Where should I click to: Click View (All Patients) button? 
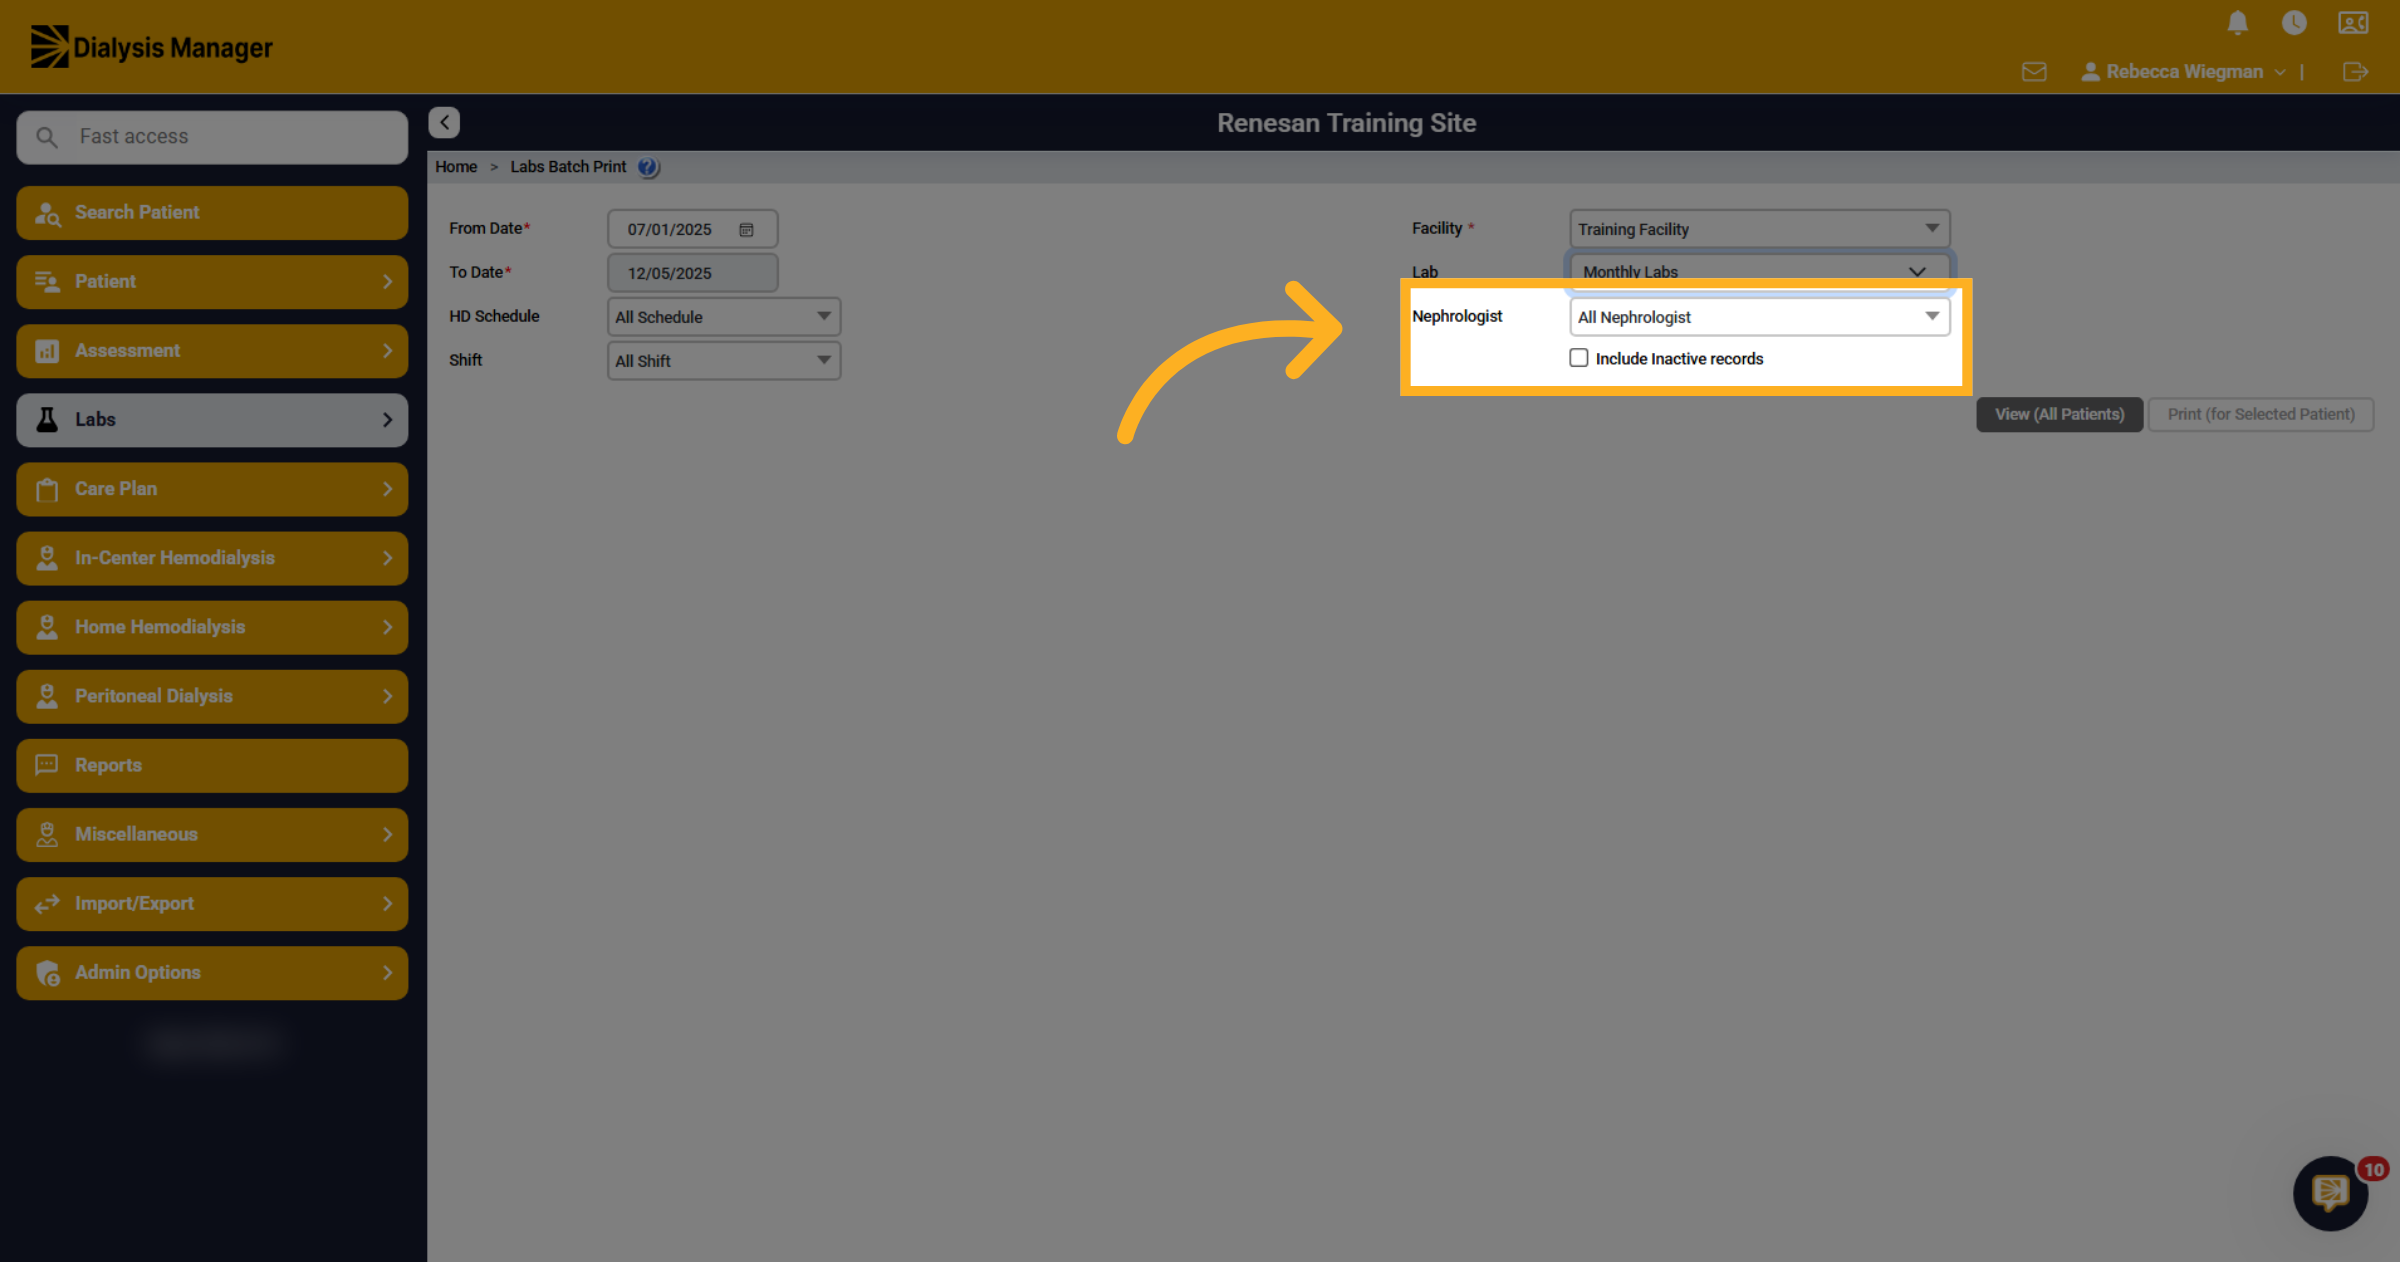[x=2060, y=414]
